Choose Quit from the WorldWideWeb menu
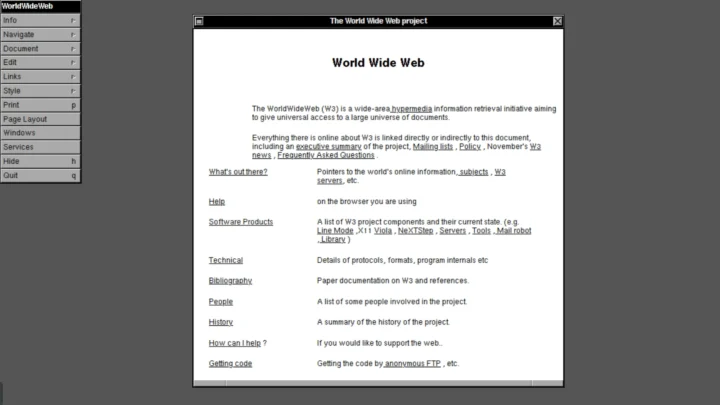720x405 pixels. pyautogui.click(x=40, y=175)
